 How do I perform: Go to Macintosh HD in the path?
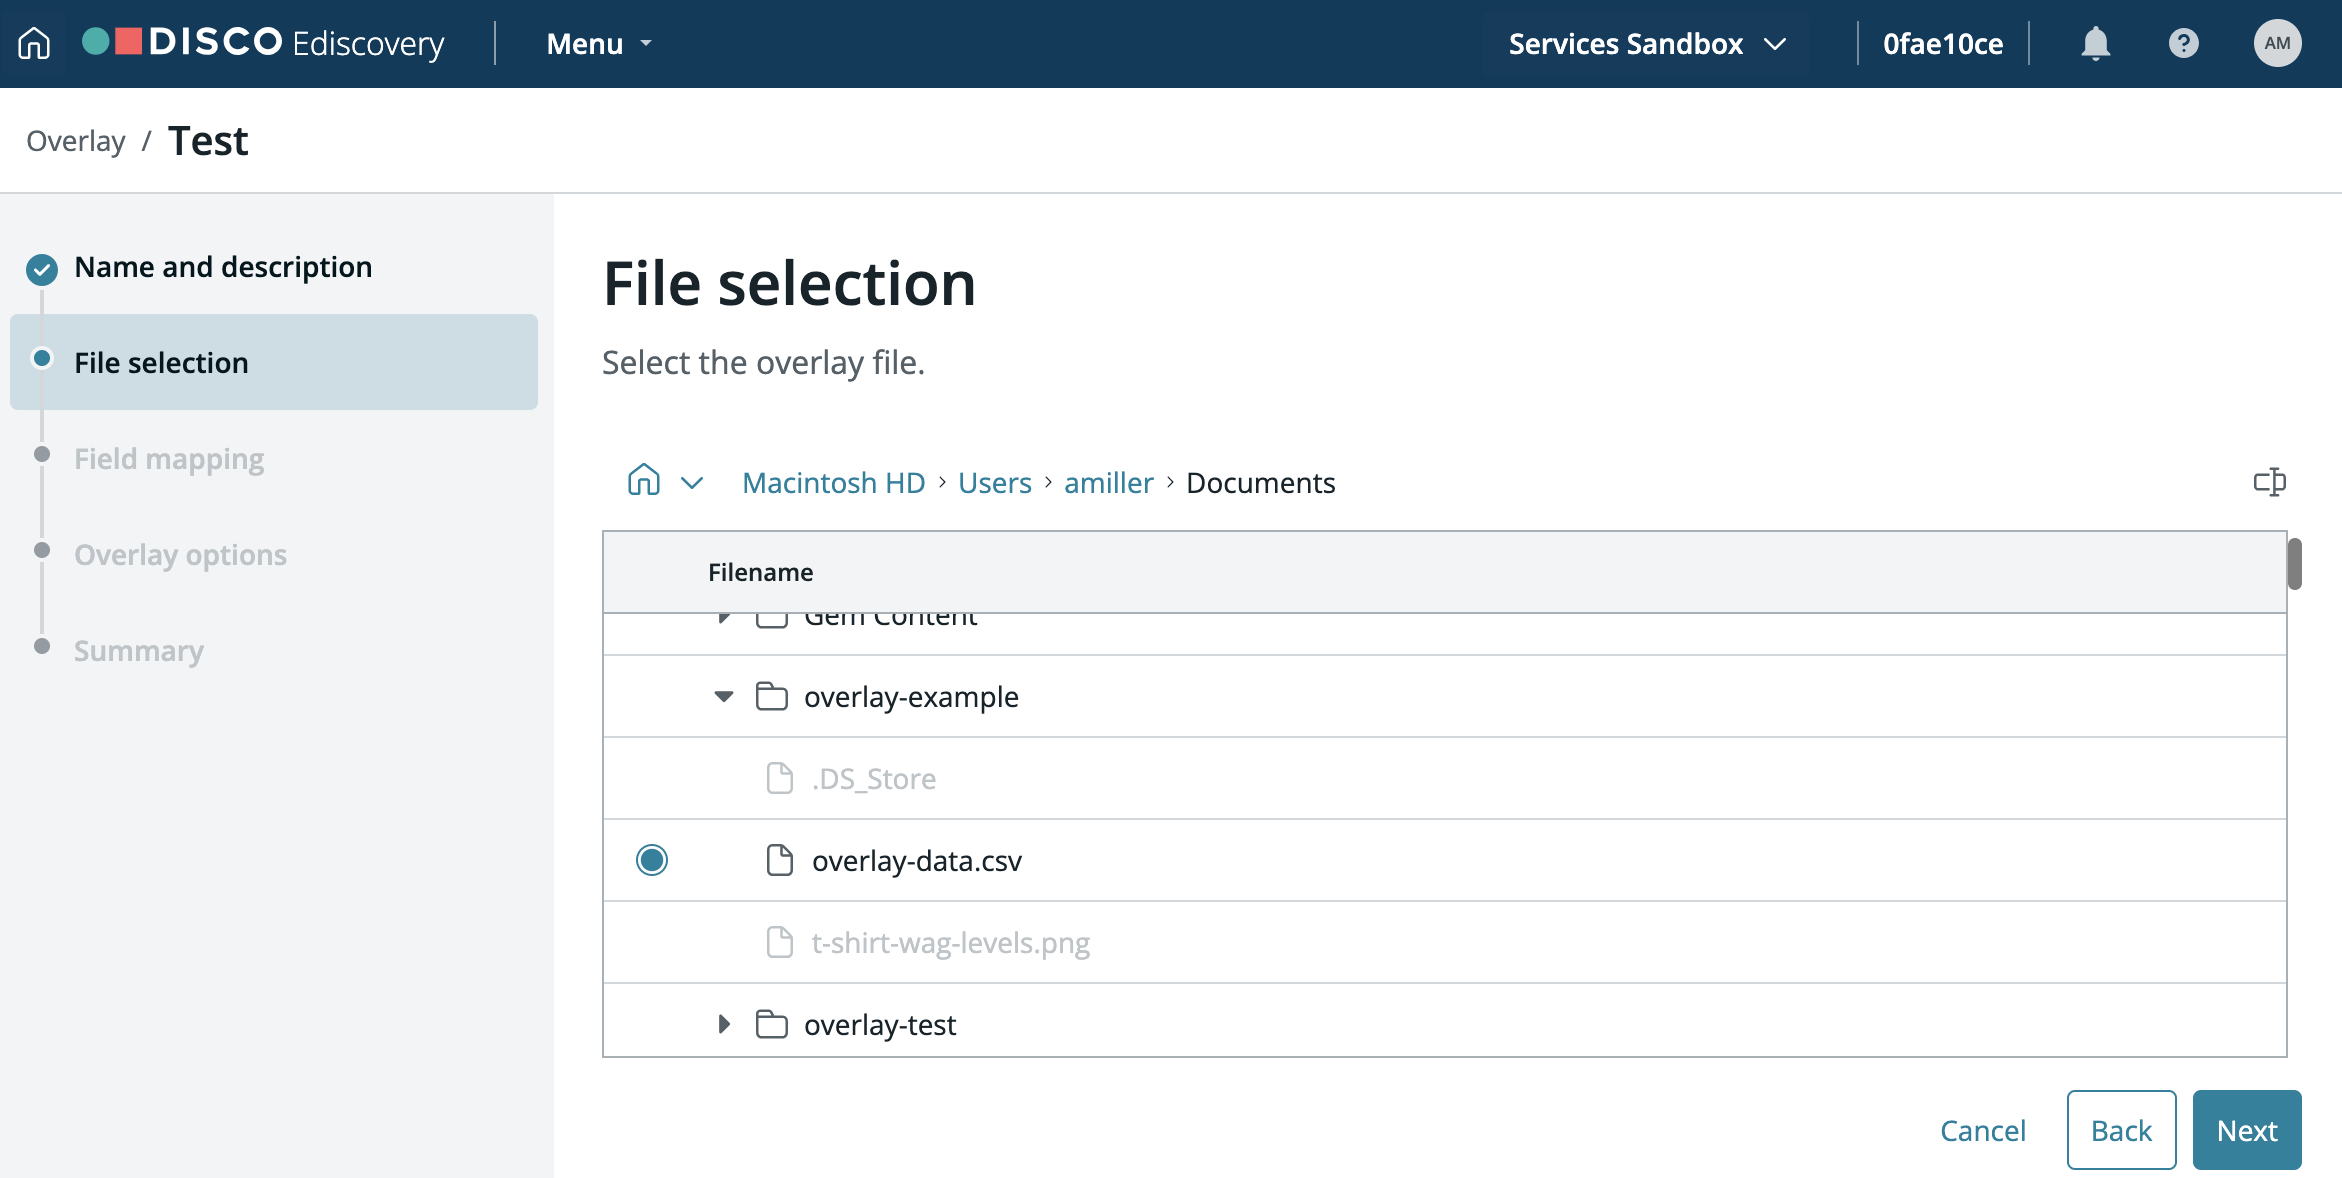coord(834,483)
